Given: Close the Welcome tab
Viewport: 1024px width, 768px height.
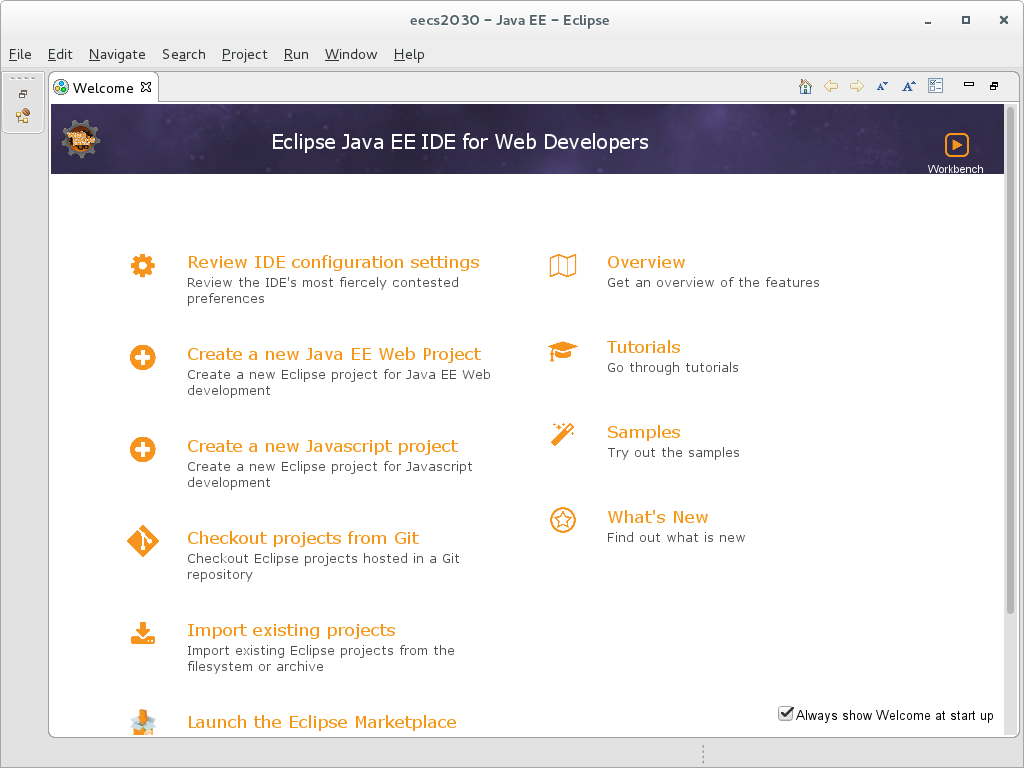Looking at the screenshot, I should [146, 87].
